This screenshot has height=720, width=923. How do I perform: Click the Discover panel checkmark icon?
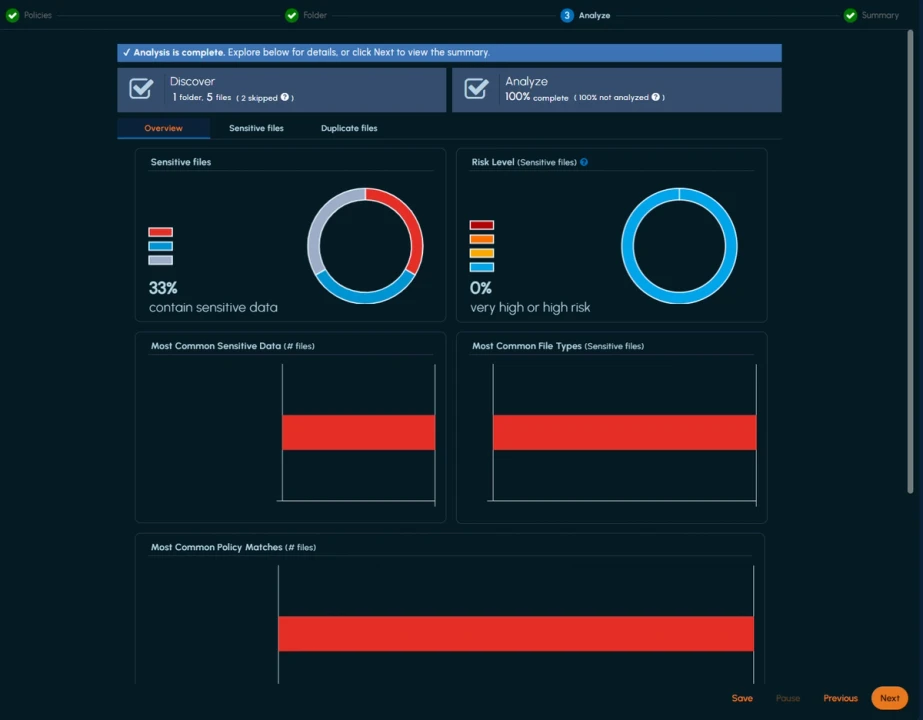pyautogui.click(x=140, y=89)
